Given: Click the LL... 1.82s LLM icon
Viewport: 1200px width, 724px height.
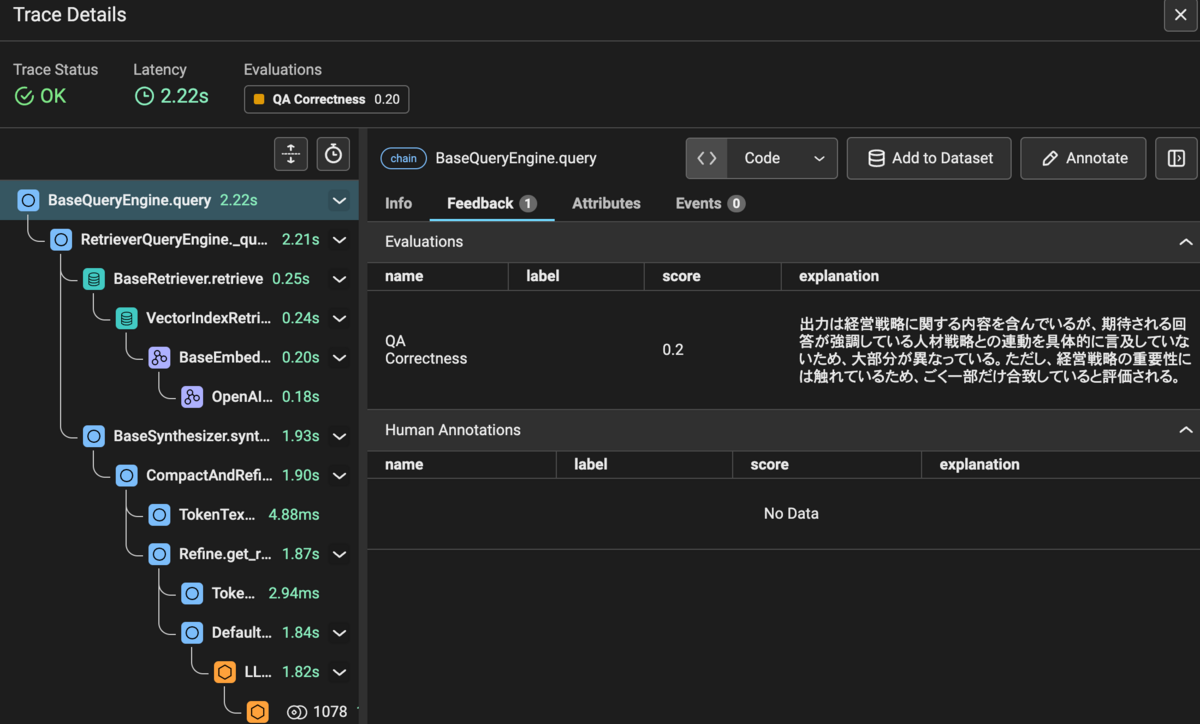Looking at the screenshot, I should click(225, 672).
